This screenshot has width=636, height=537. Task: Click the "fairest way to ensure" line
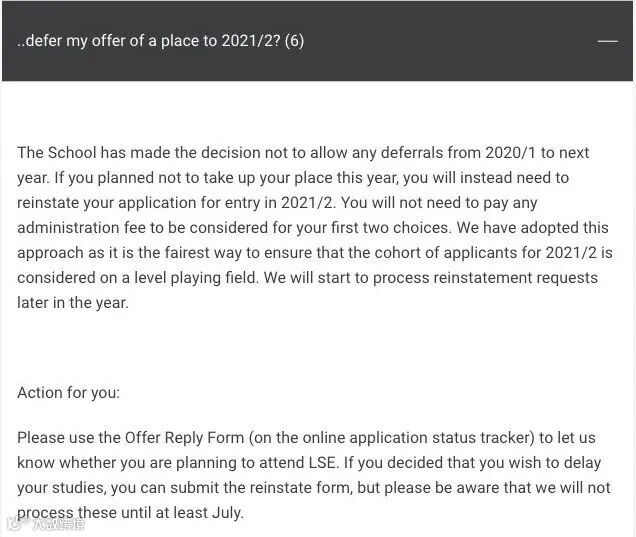tap(315, 253)
